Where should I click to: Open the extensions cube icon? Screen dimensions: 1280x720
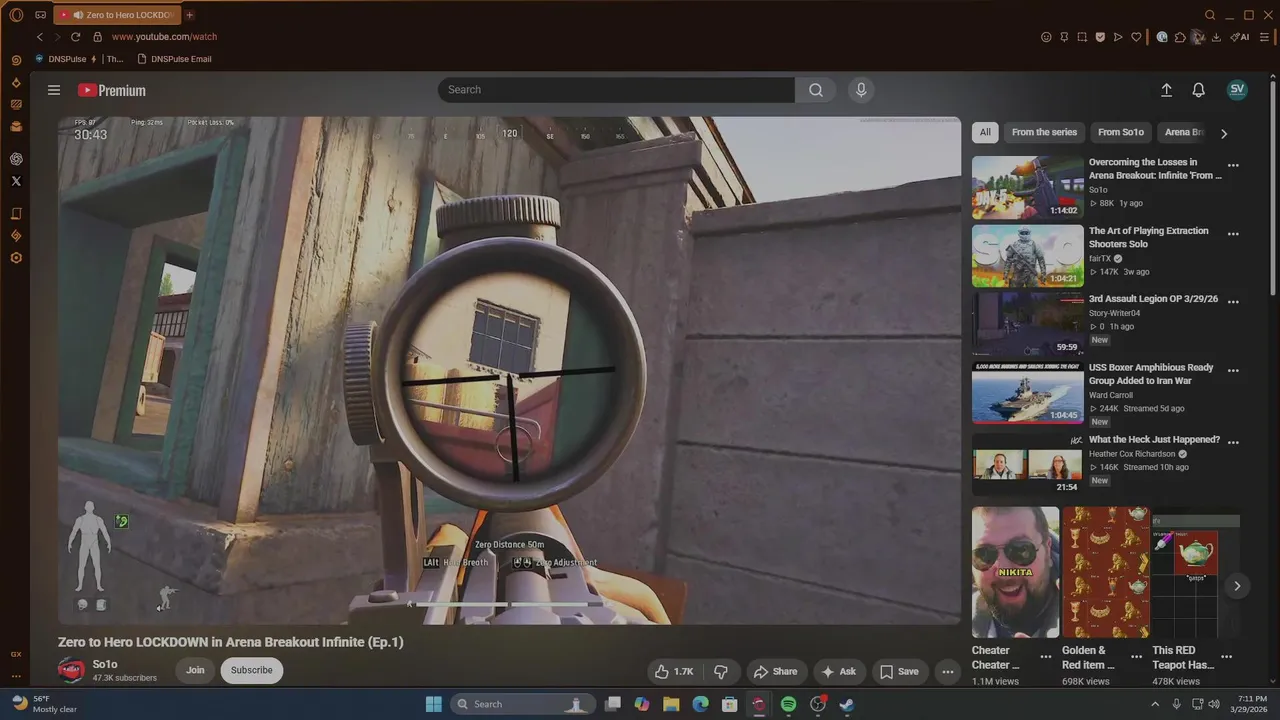tap(1180, 37)
